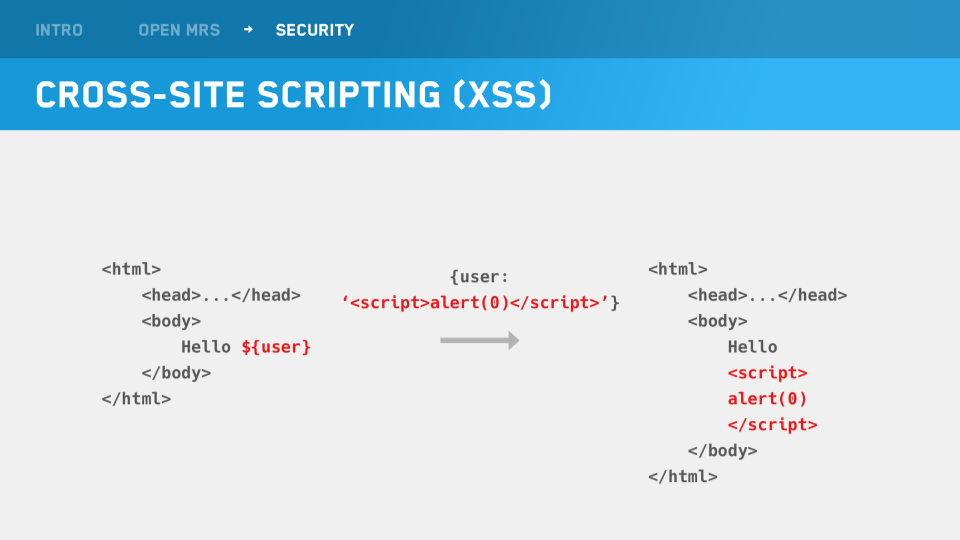Image resolution: width=960 pixels, height=540 pixels.
Task: Click the opening <html> tag in right code block
Action: click(678, 269)
